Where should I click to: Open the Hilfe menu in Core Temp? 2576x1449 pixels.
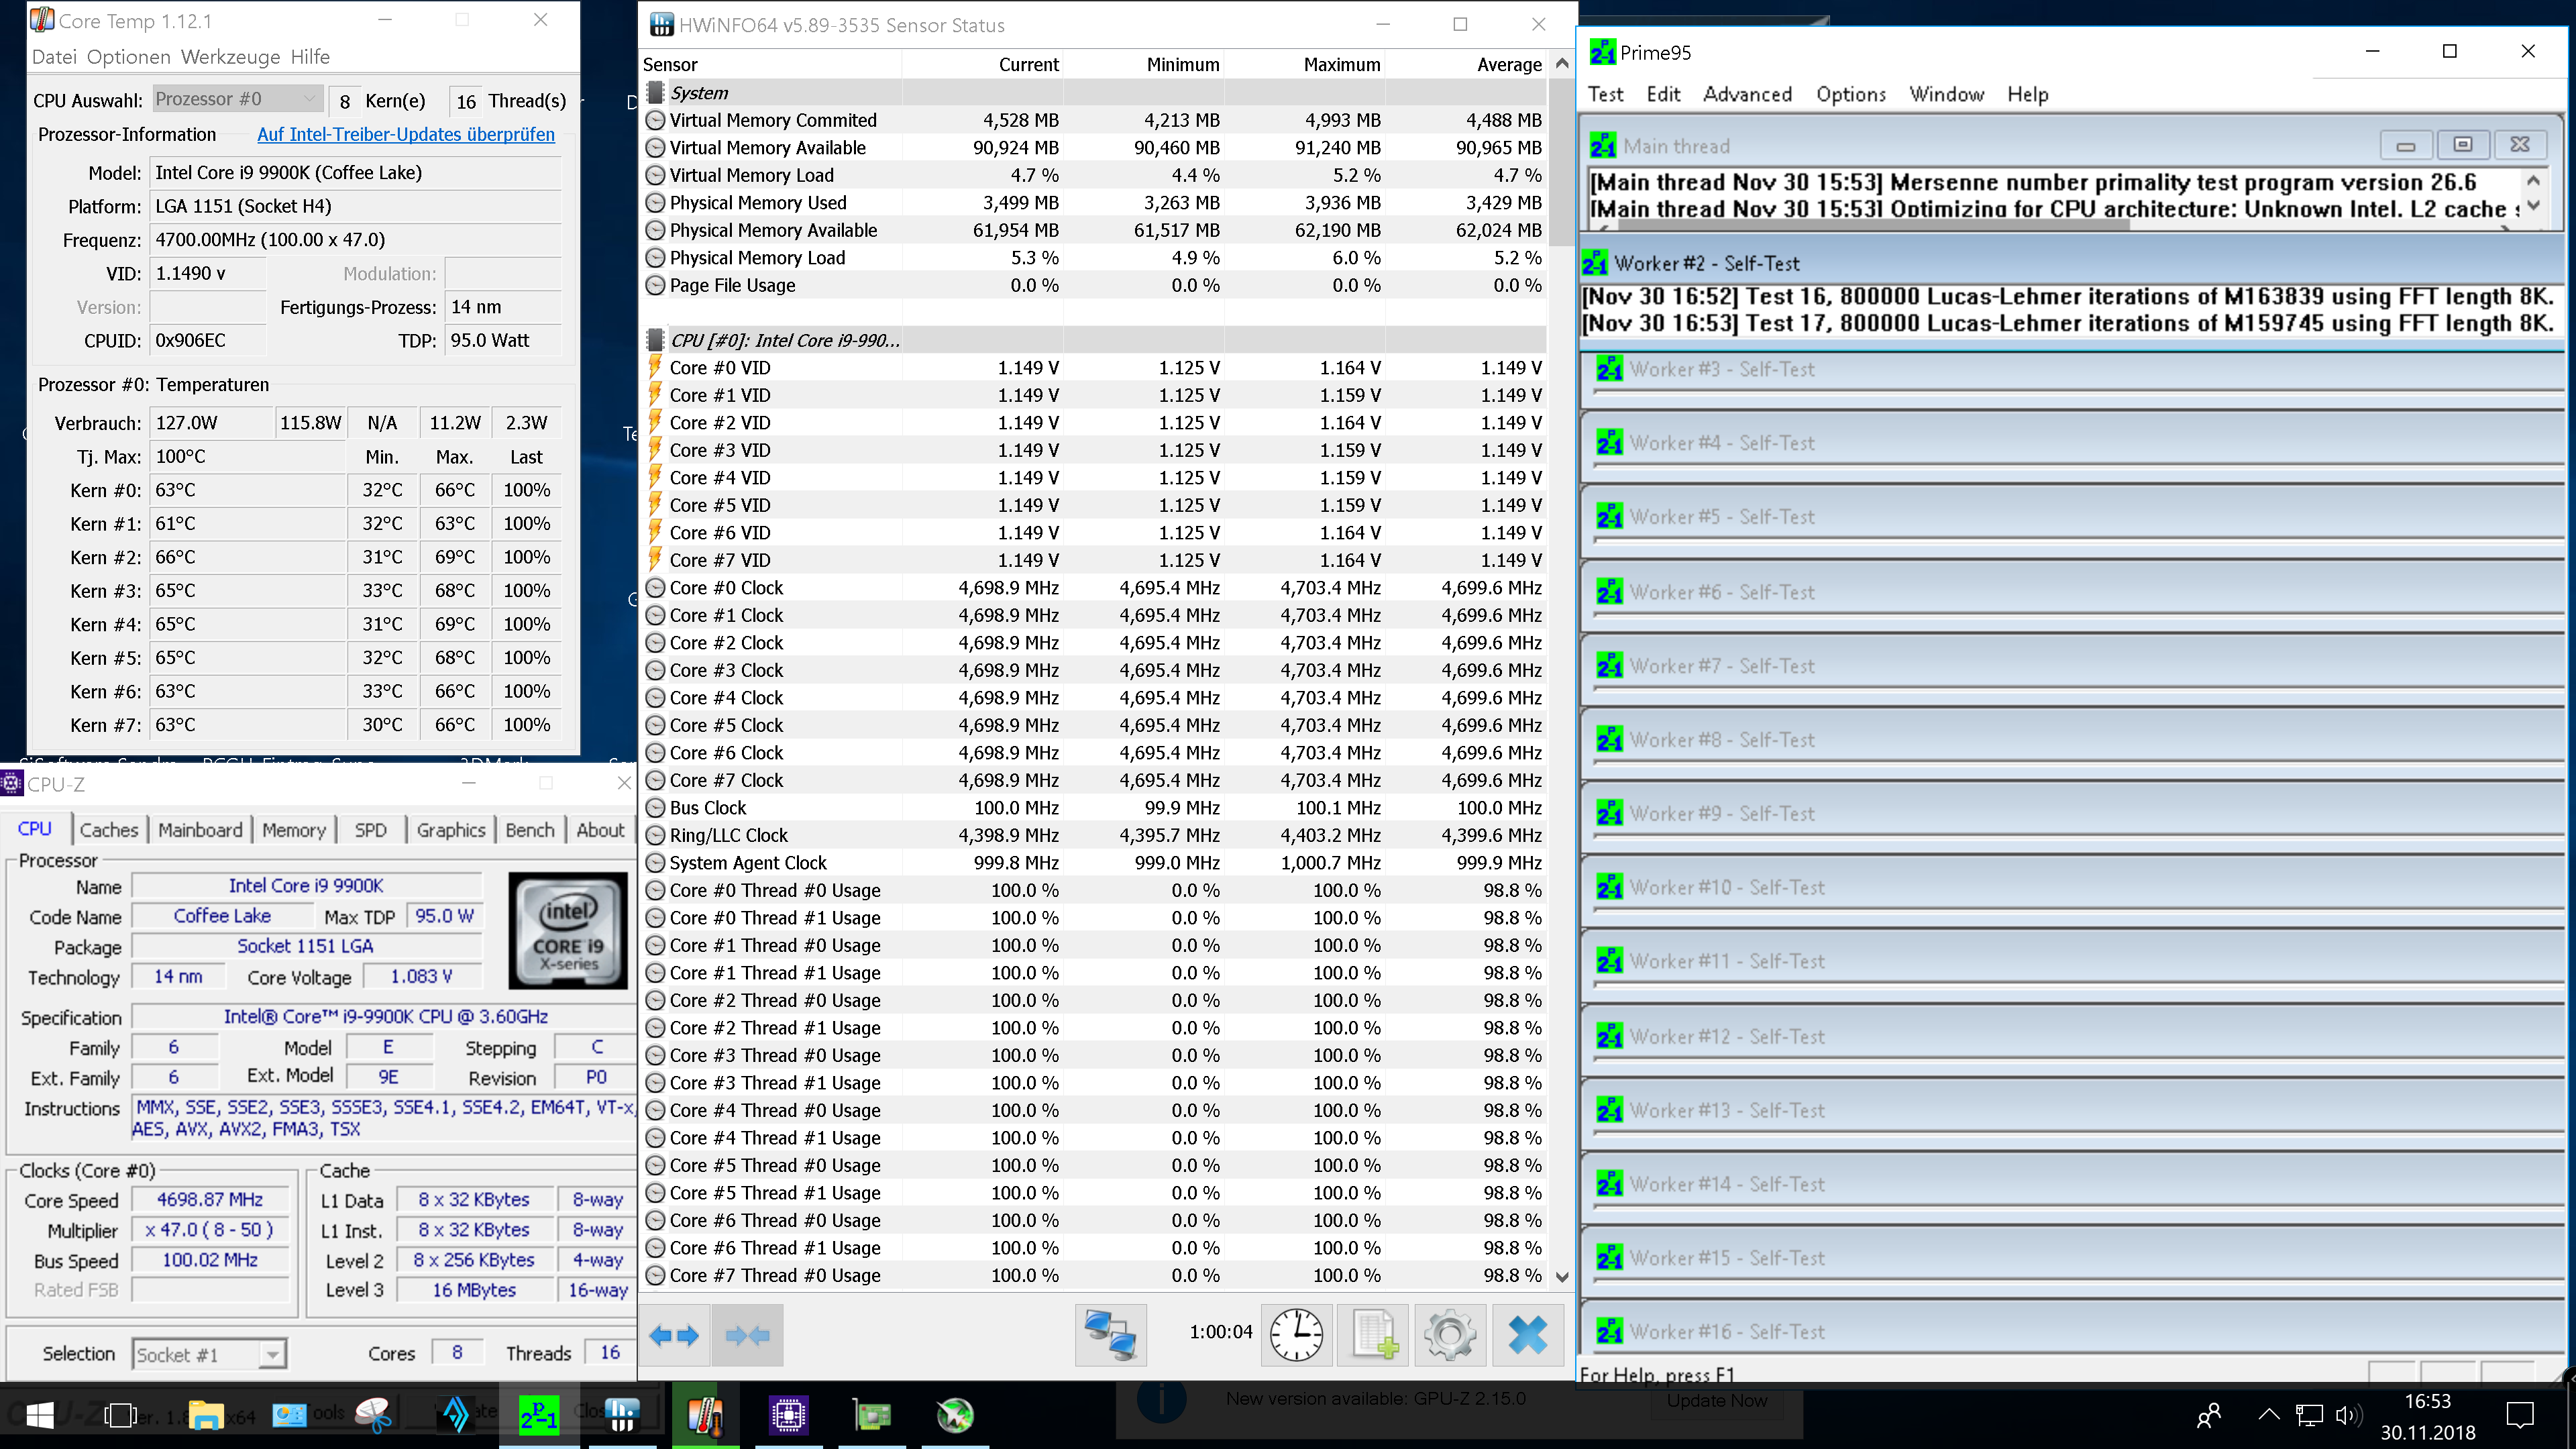310,57
